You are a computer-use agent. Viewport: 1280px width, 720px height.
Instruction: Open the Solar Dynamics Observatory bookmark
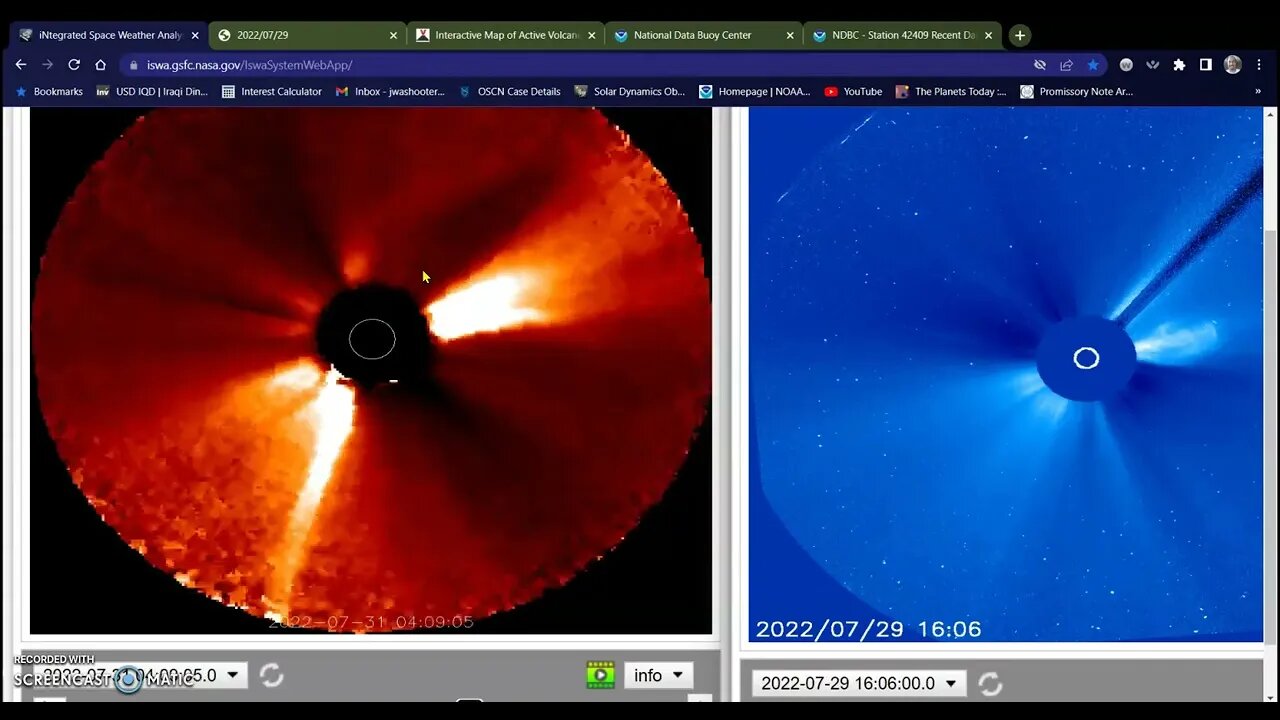pos(629,91)
